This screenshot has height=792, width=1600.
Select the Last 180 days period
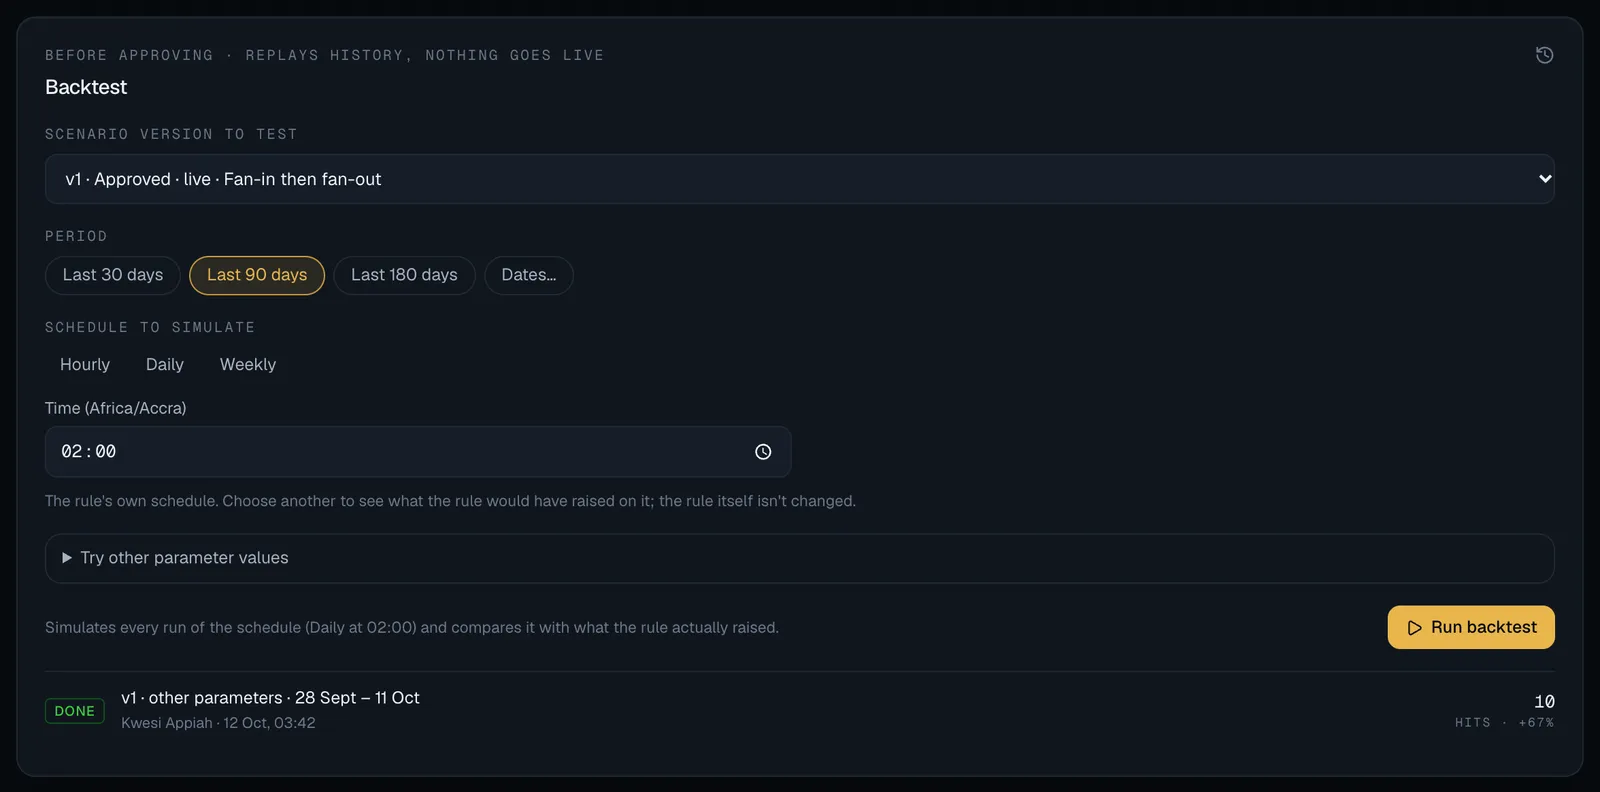404,275
